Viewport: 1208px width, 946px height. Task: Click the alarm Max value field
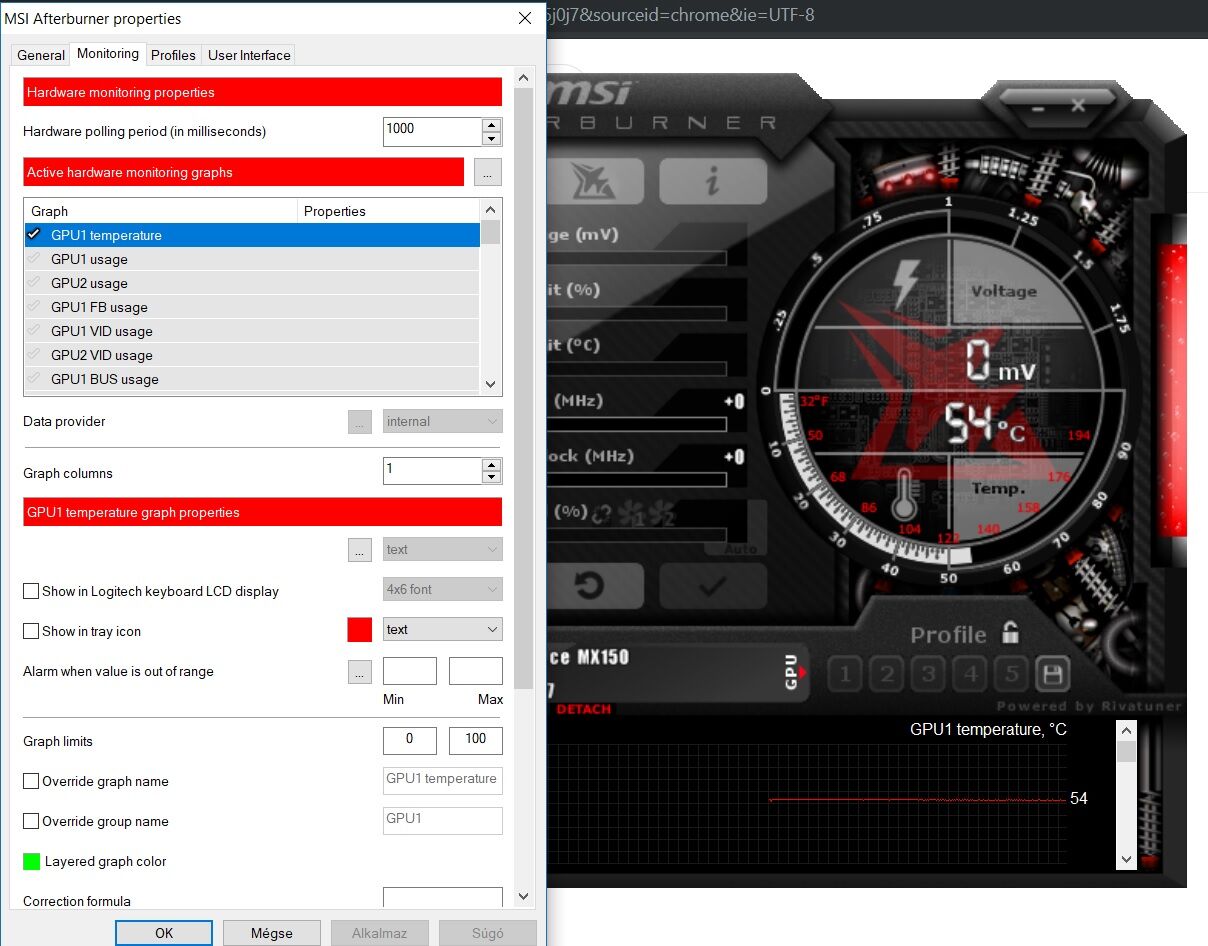click(x=476, y=671)
